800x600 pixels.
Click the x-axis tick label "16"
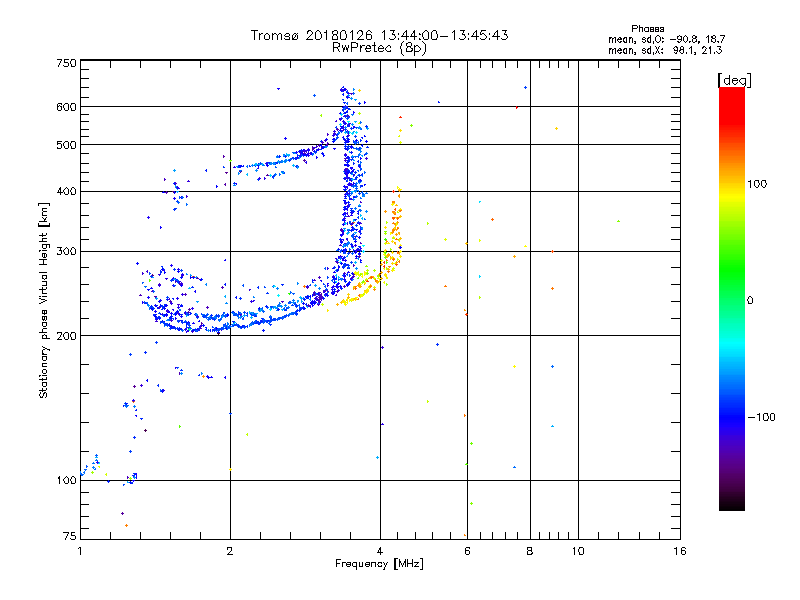tap(680, 551)
